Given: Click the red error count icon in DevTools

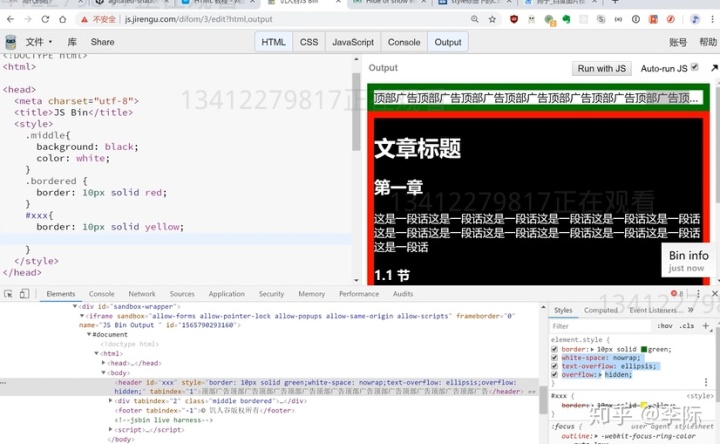Looking at the screenshot, I should point(674,293).
